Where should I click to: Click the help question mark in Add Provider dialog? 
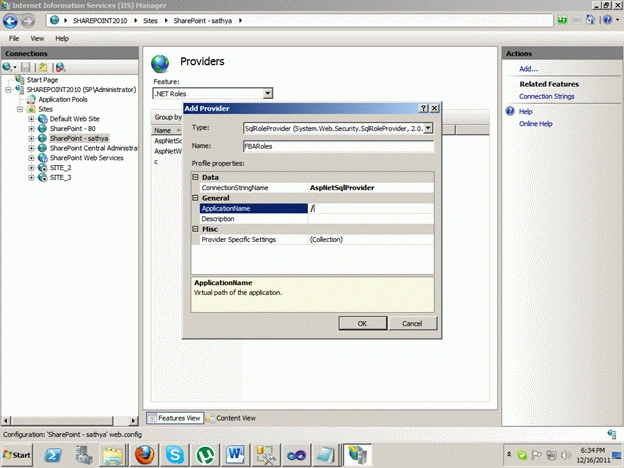(424, 108)
